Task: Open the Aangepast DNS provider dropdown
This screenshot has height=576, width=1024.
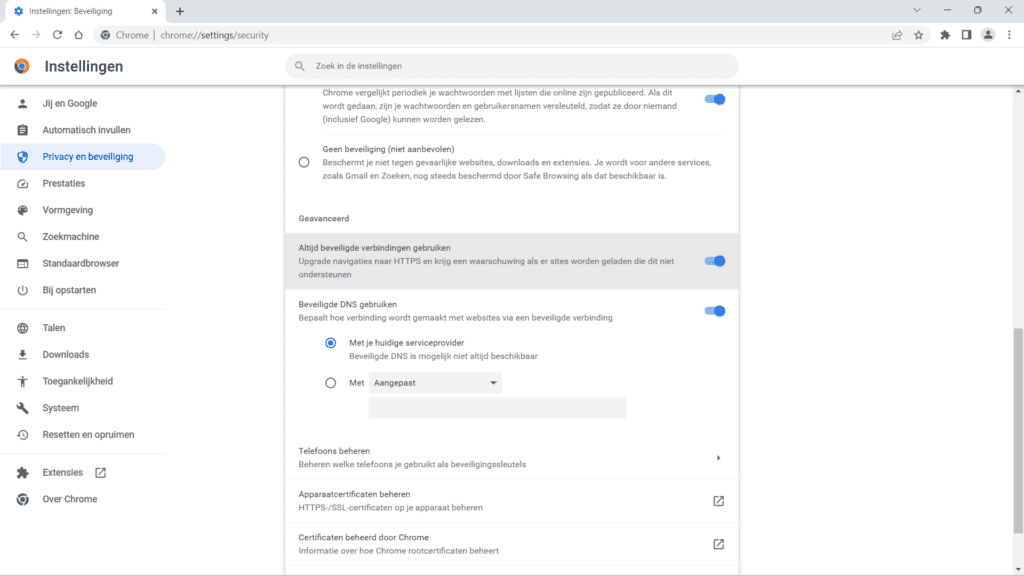Action: pyautogui.click(x=435, y=383)
